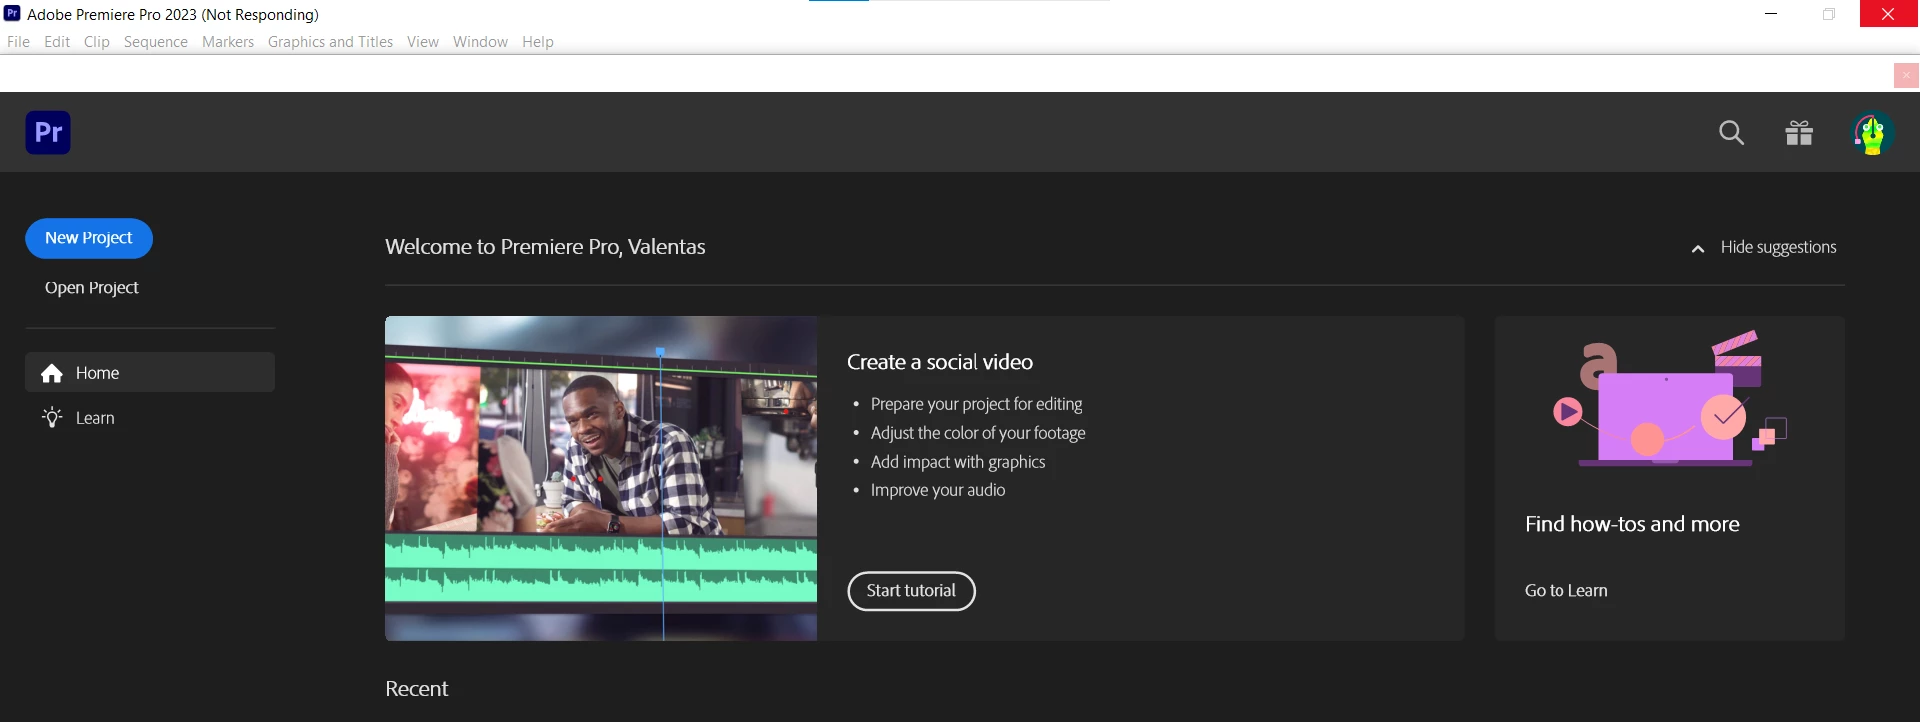Click the Create a social video heading

click(x=940, y=362)
